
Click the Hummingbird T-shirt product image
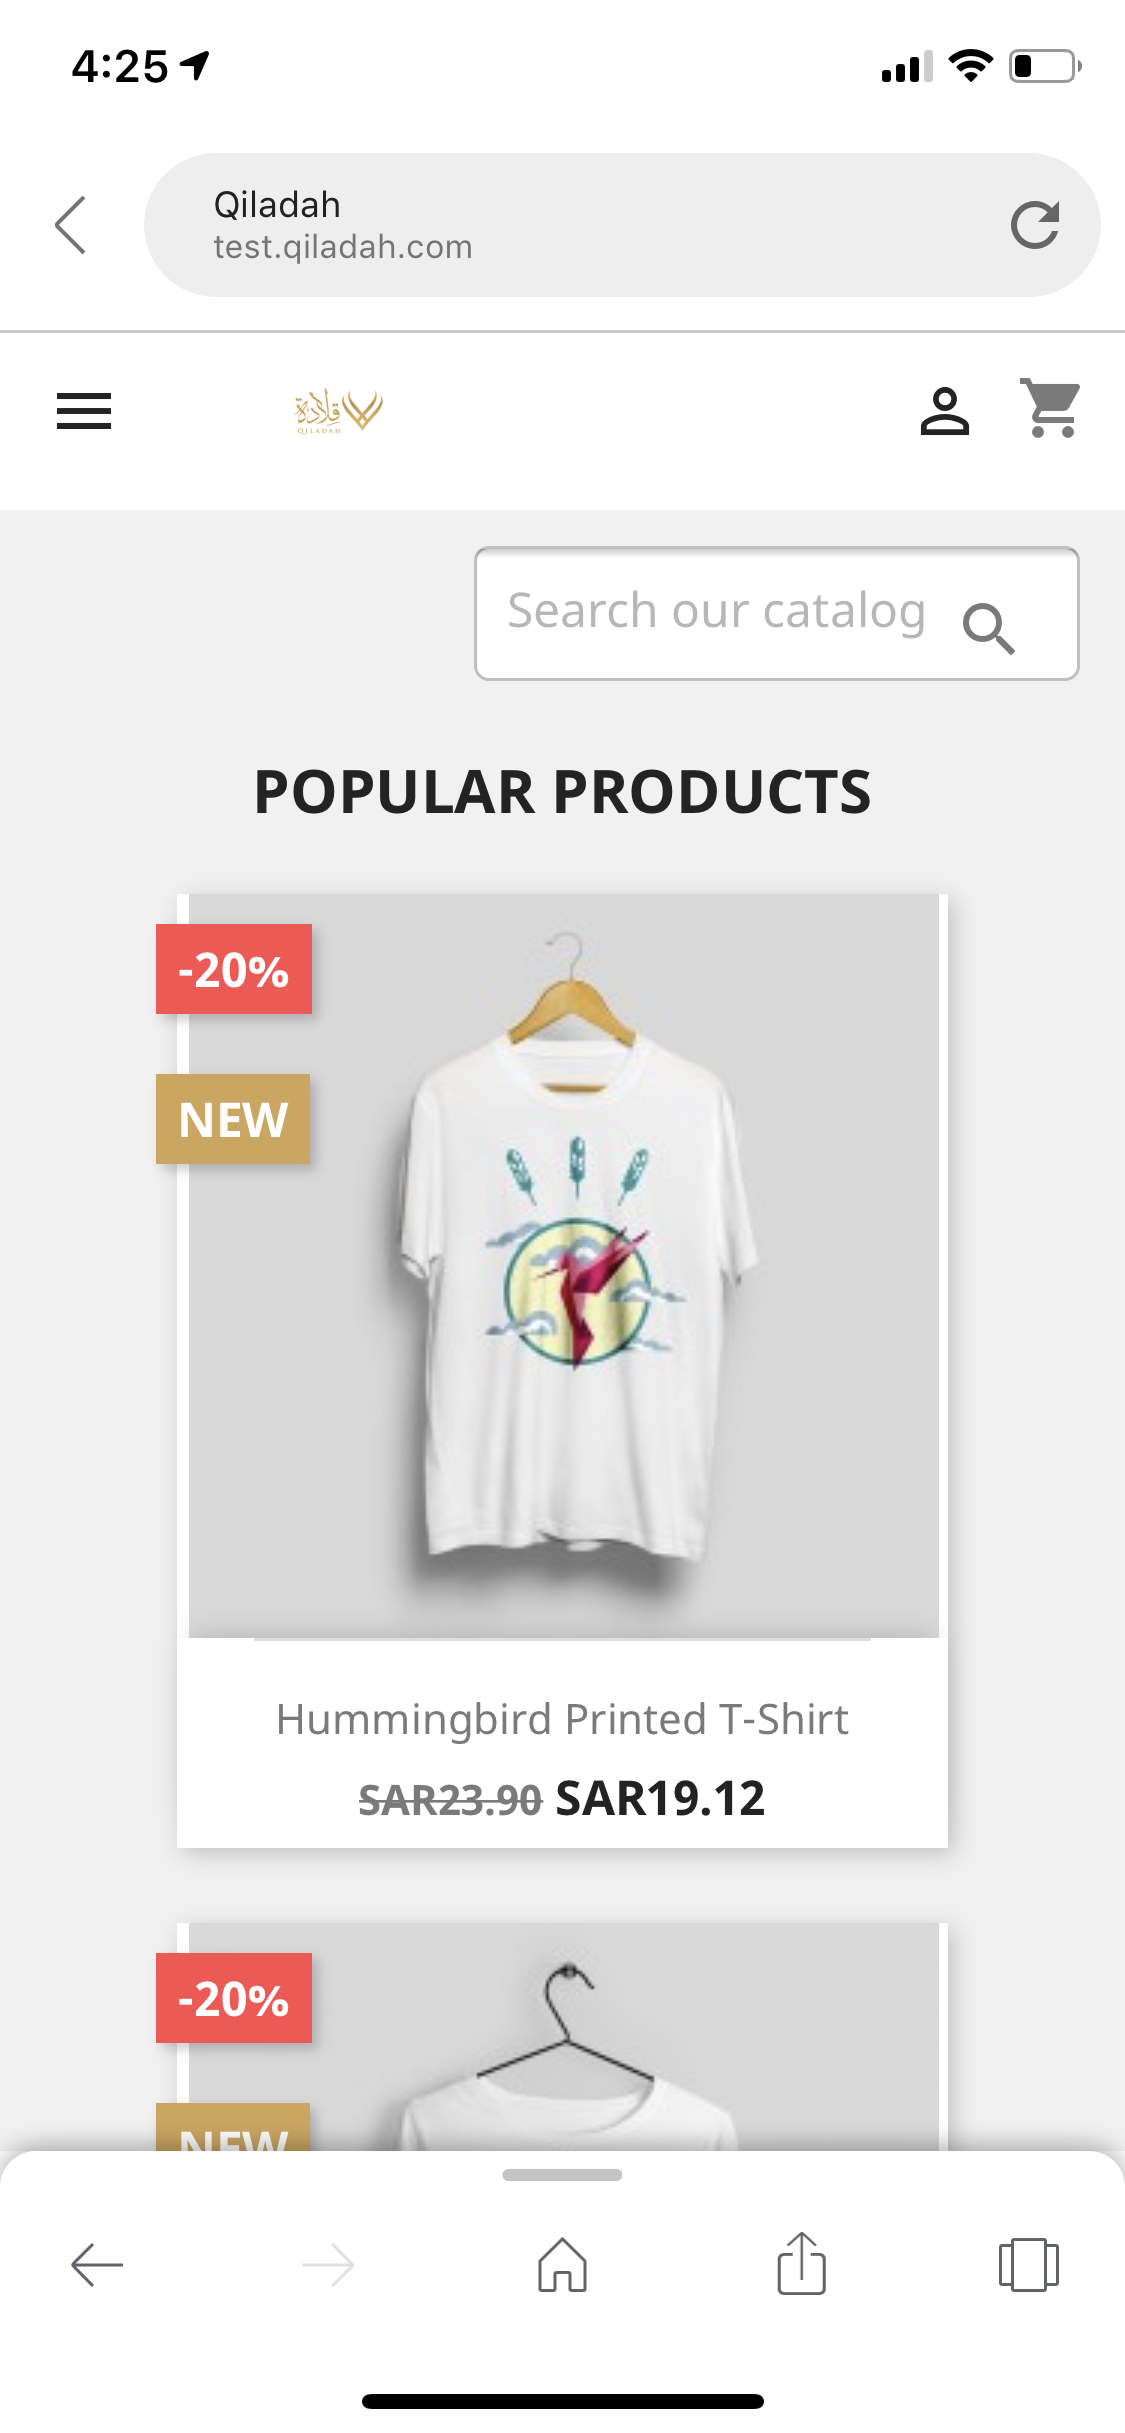pyautogui.click(x=564, y=1266)
